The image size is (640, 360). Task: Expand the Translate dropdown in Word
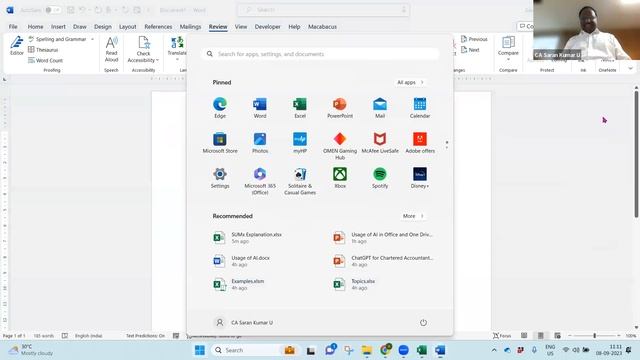pos(177,60)
